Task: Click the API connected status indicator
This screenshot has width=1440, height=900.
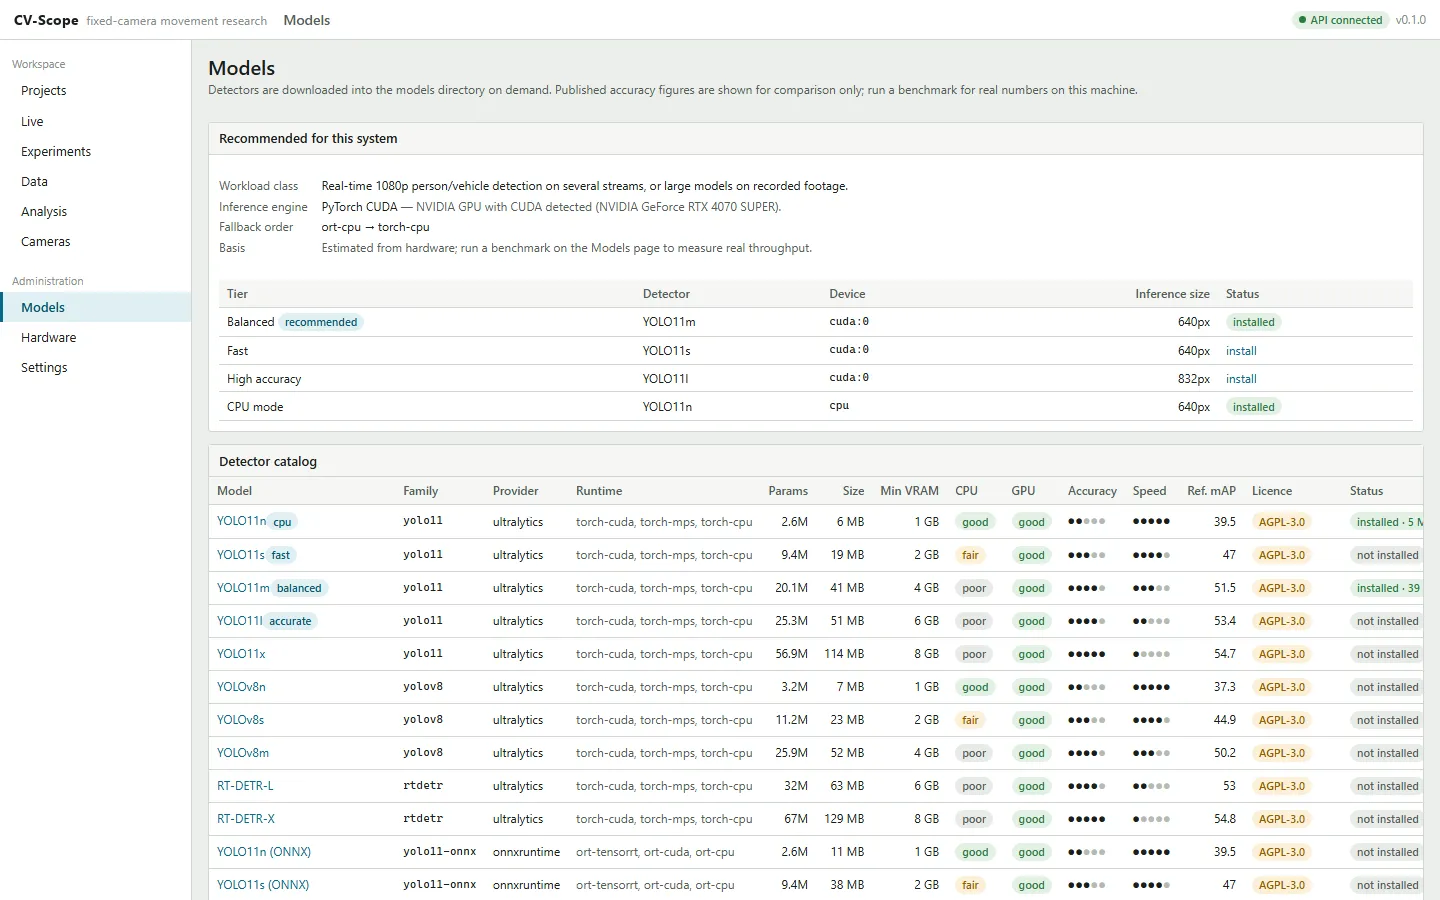Action: coord(1340,20)
